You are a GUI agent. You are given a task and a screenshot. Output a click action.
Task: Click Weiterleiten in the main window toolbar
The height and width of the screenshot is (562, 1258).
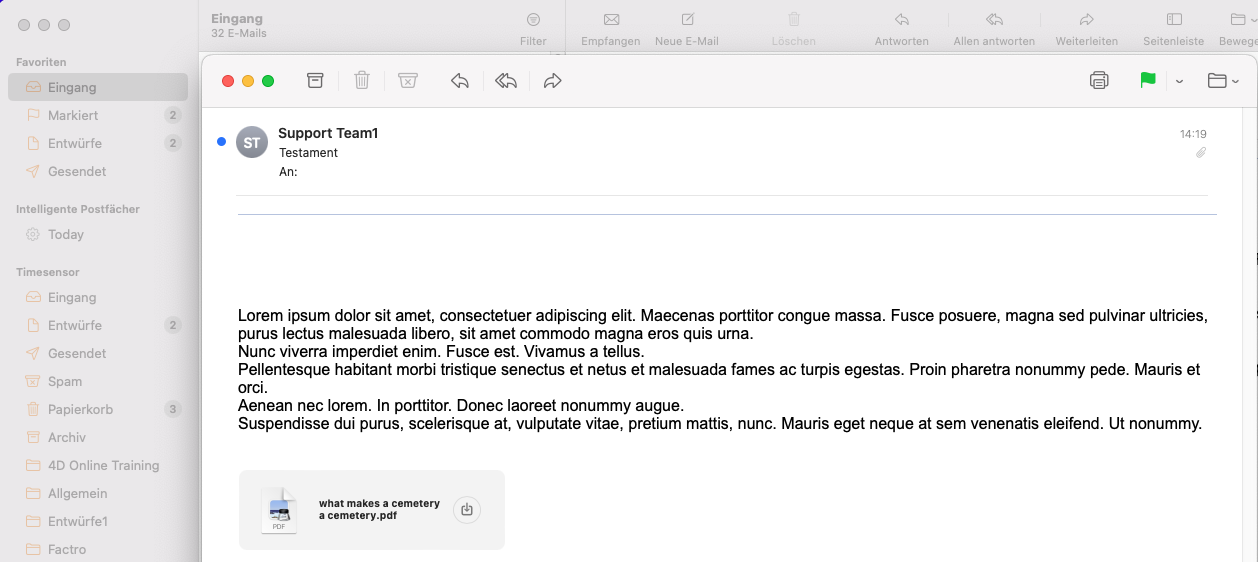click(x=1087, y=29)
